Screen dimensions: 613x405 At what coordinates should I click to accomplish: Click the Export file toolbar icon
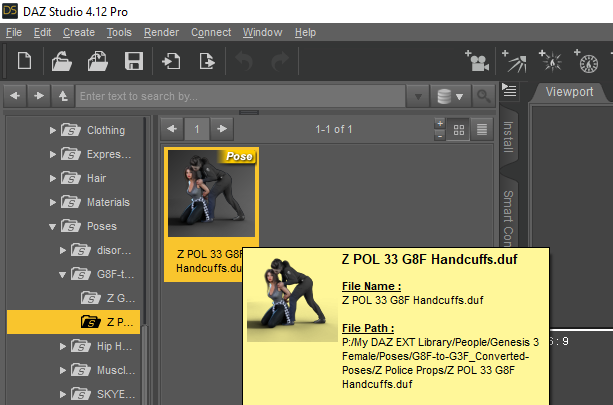coord(207,61)
